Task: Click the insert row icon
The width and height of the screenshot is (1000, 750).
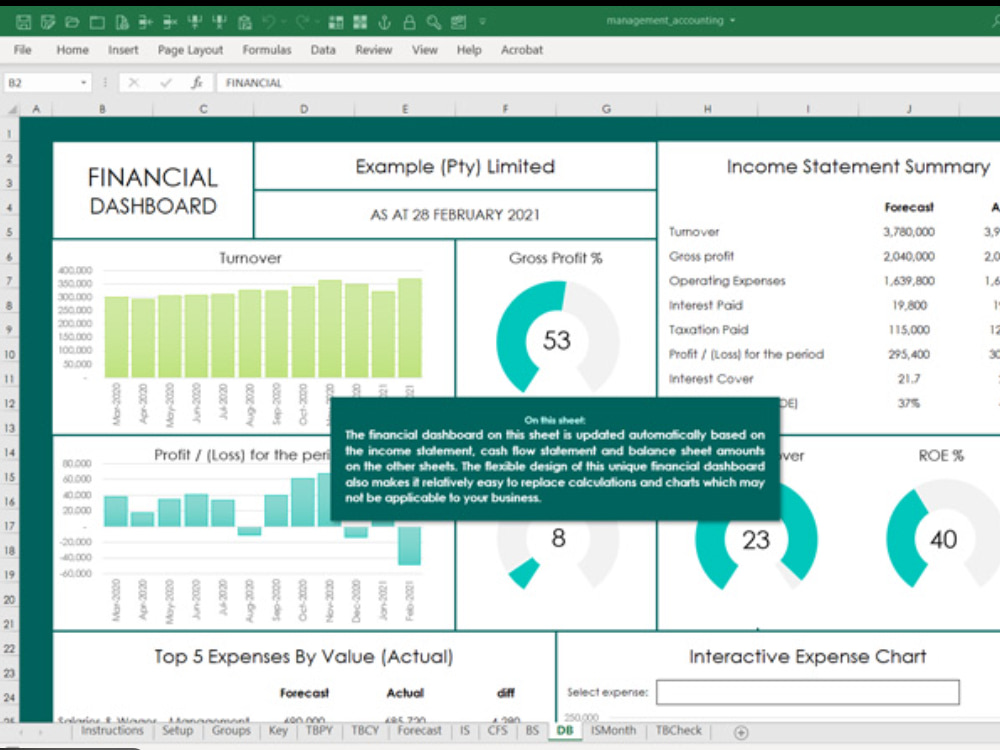Action: click(x=146, y=22)
